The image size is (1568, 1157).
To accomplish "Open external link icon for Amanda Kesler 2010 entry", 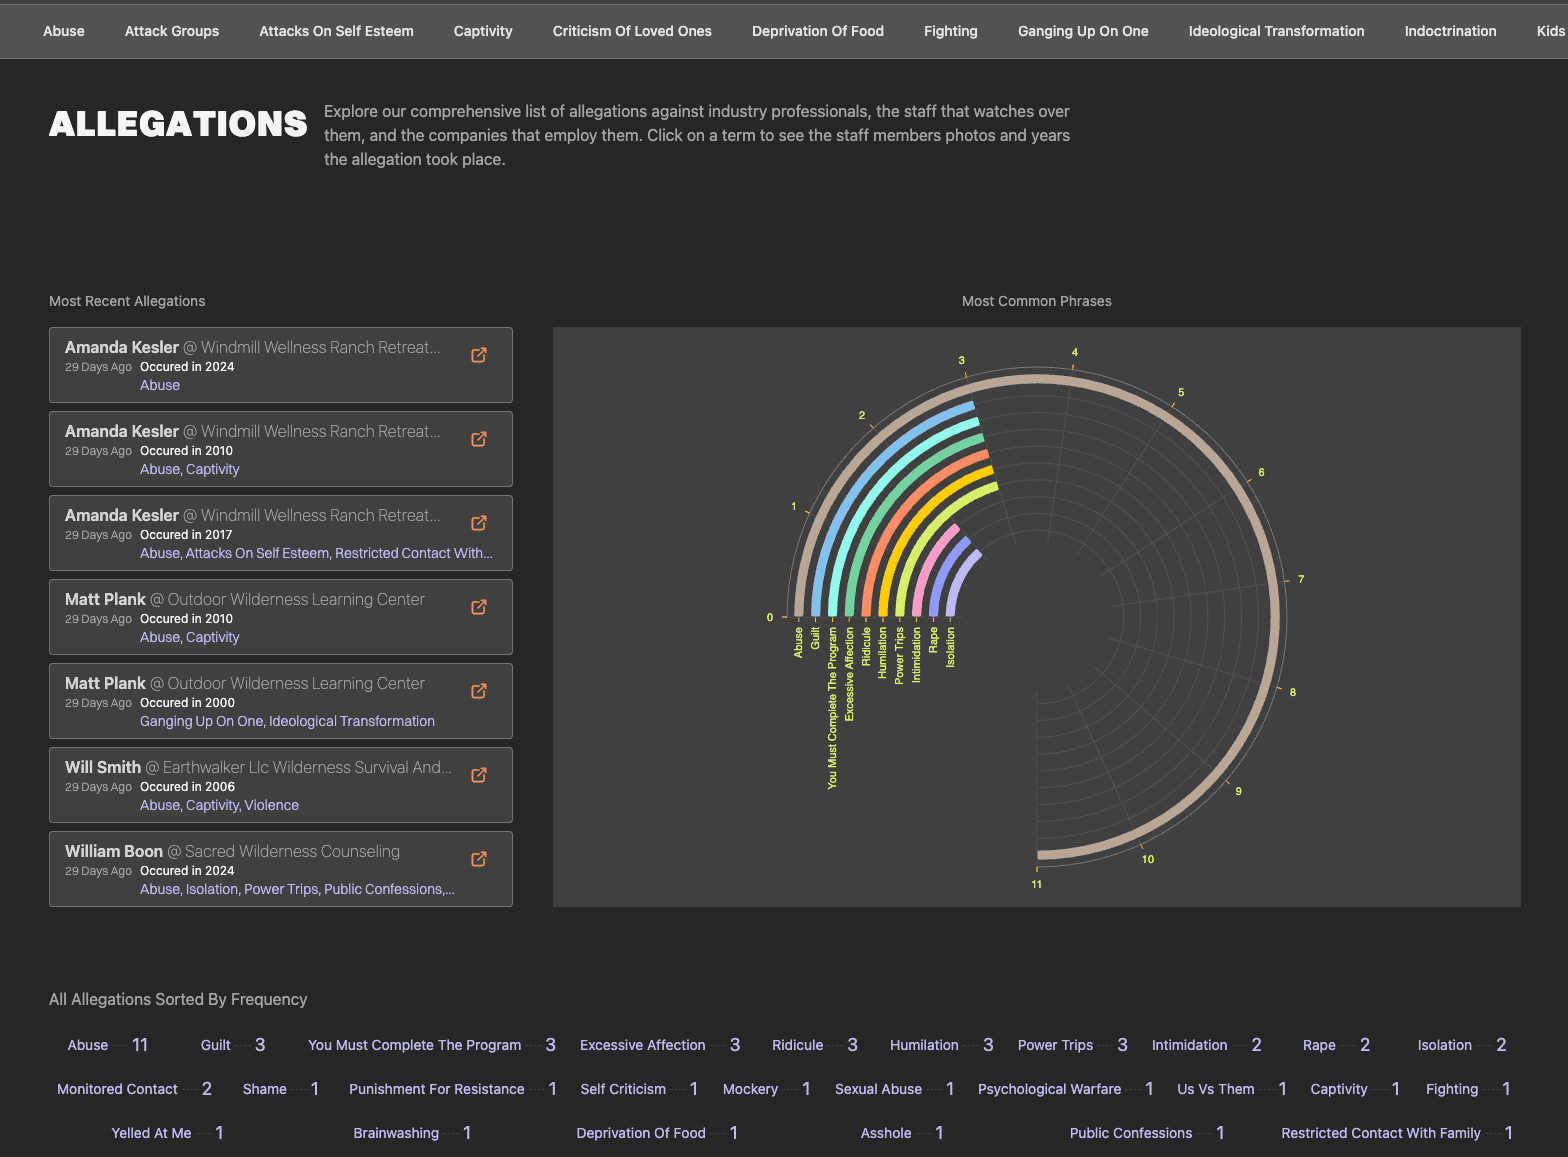I will point(479,439).
